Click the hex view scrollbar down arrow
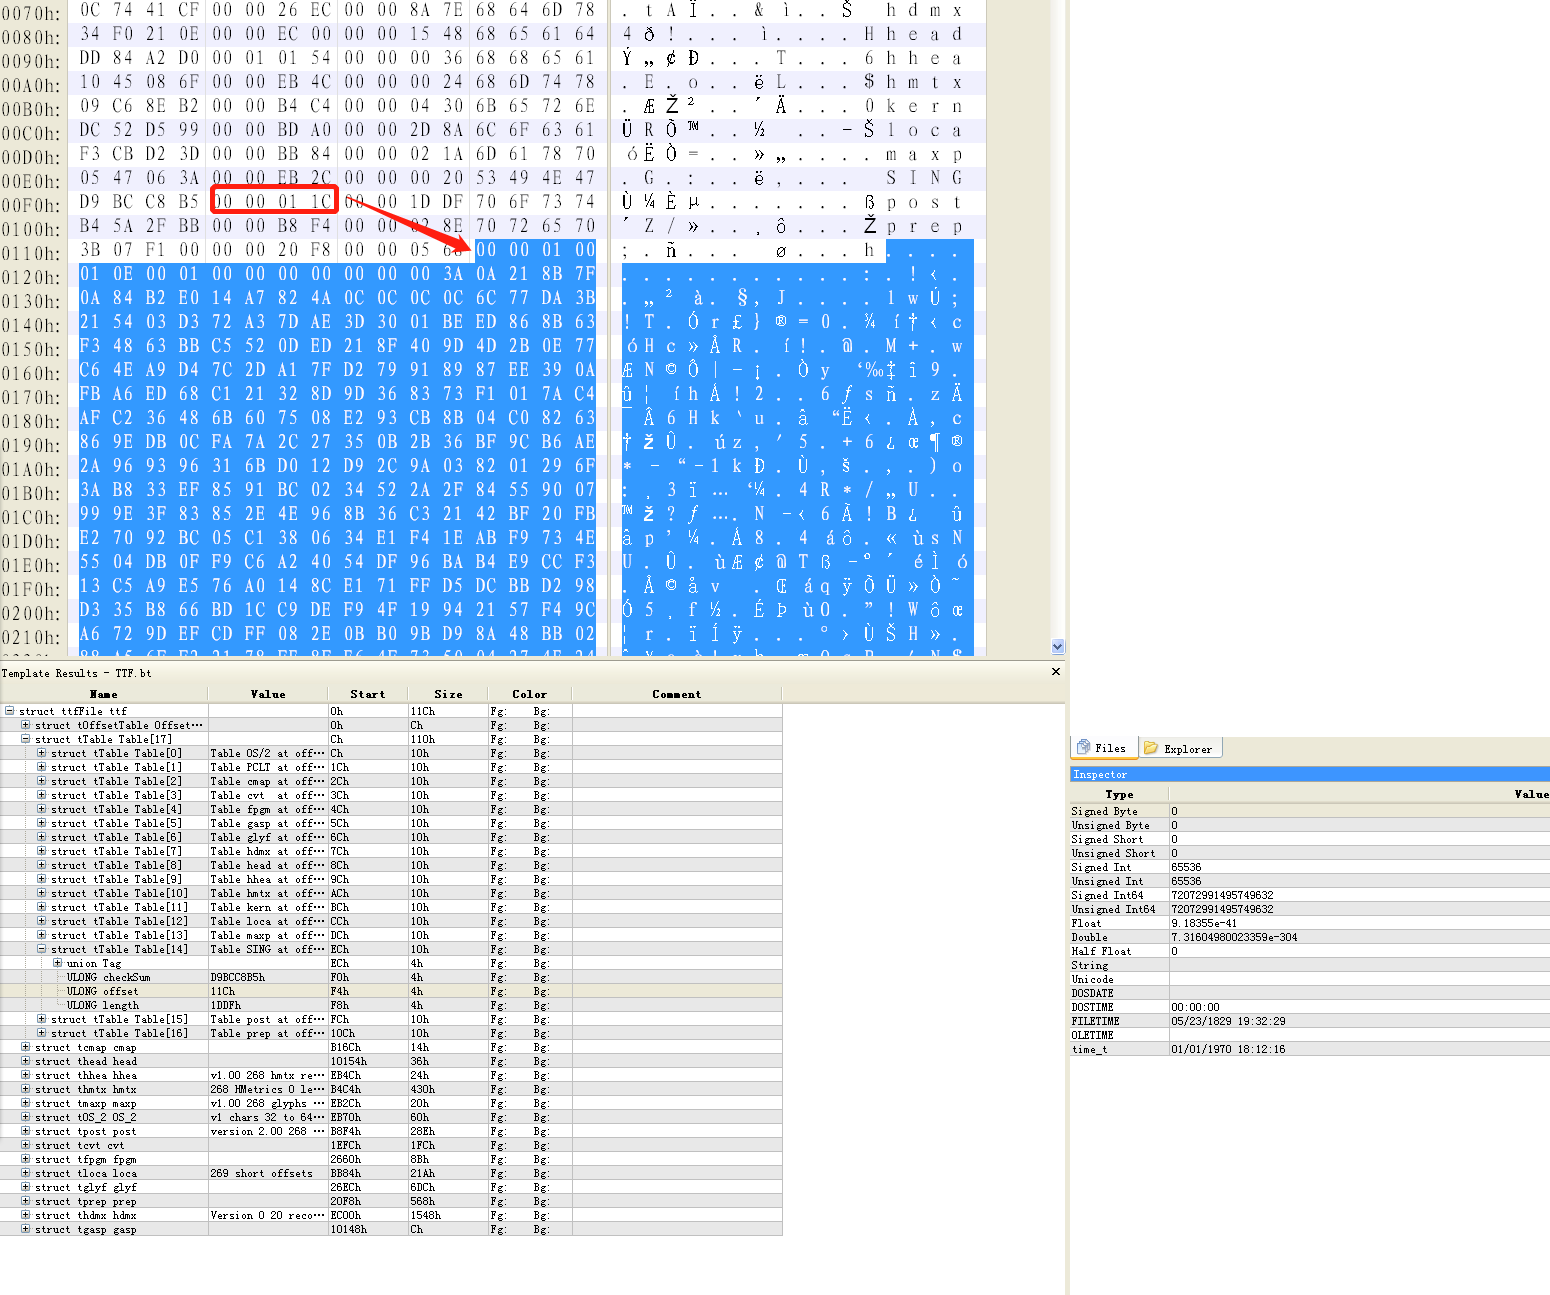1550x1295 pixels. pos(1057,647)
